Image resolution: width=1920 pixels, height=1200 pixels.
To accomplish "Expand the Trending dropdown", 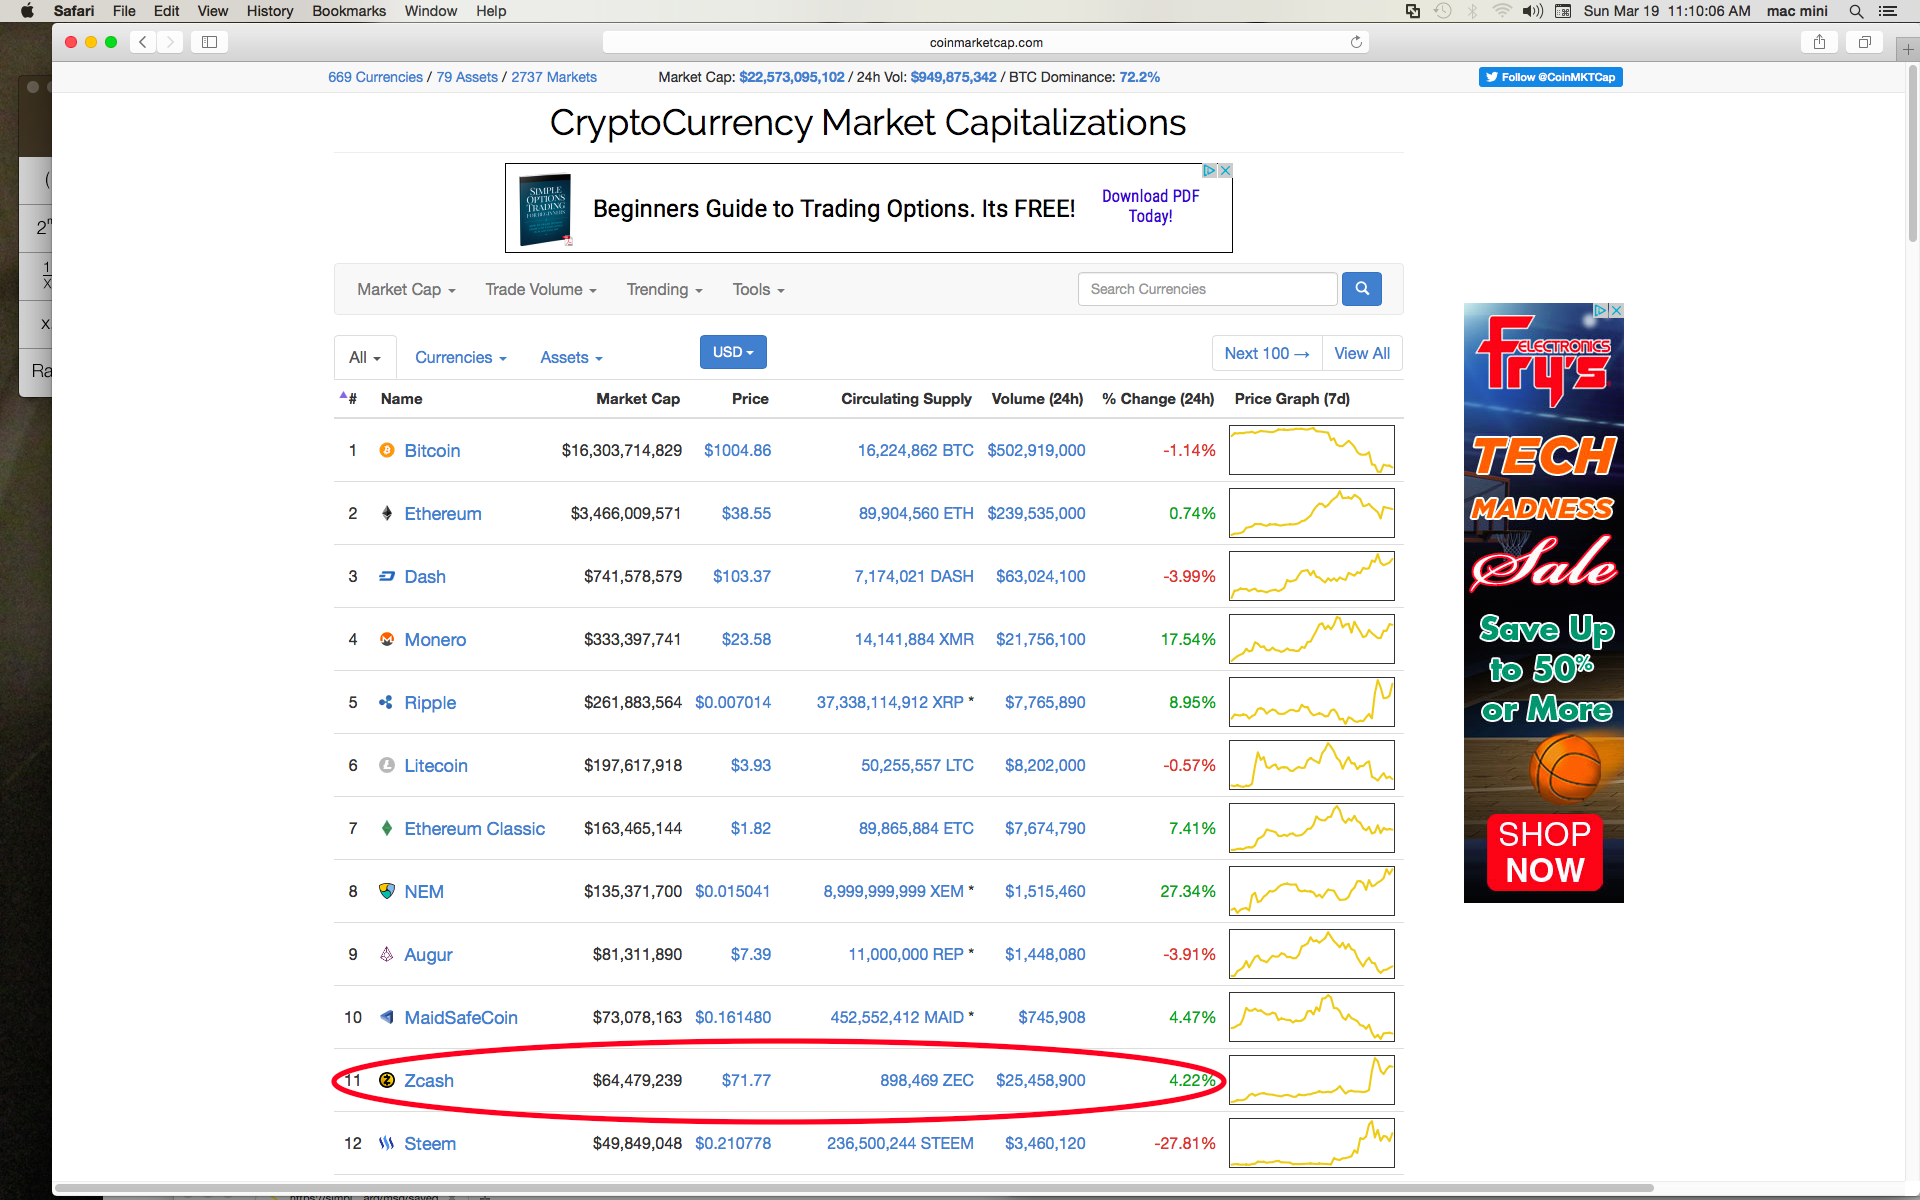I will (x=664, y=289).
